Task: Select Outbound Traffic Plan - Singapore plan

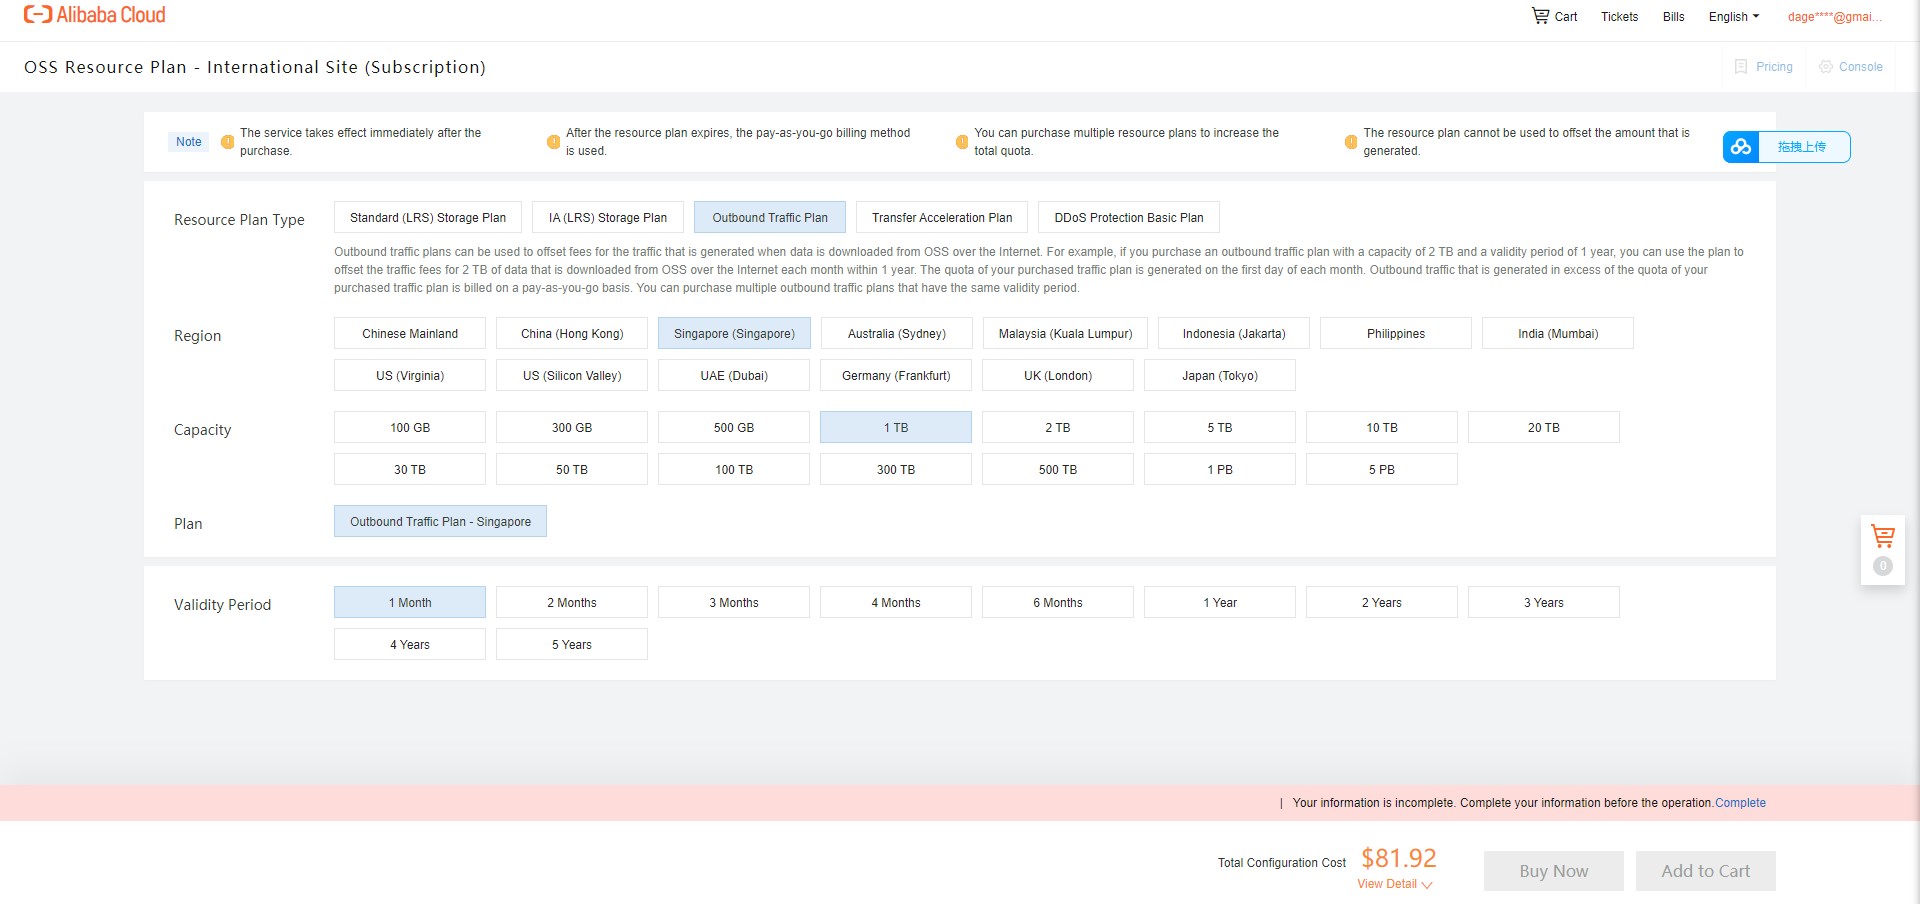Action: coord(440,522)
